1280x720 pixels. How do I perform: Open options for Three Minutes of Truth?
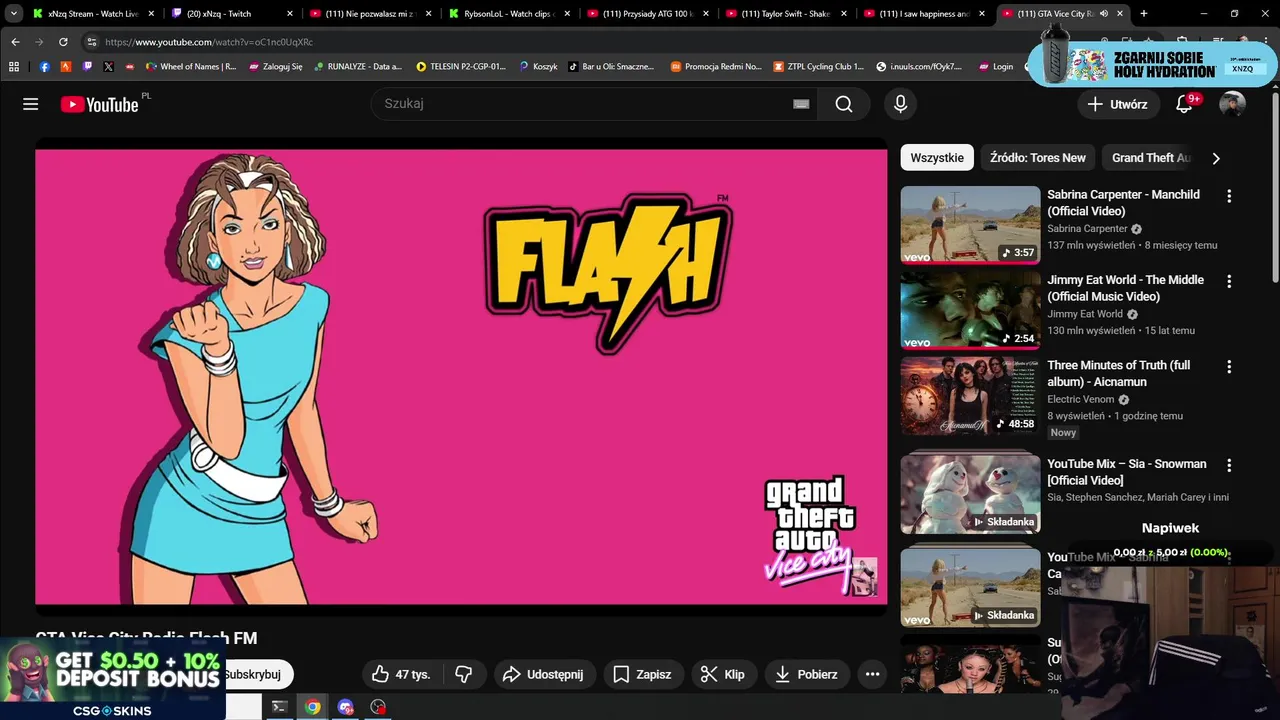pos(1229,367)
